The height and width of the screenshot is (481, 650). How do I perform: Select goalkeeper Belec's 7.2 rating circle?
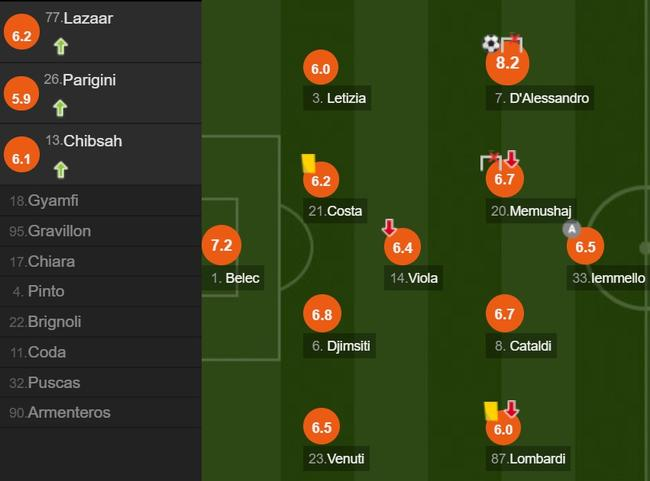click(x=221, y=245)
